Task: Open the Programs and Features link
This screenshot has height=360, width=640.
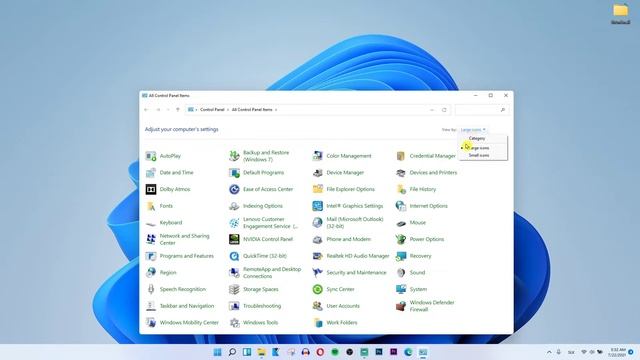Action: click(187, 256)
